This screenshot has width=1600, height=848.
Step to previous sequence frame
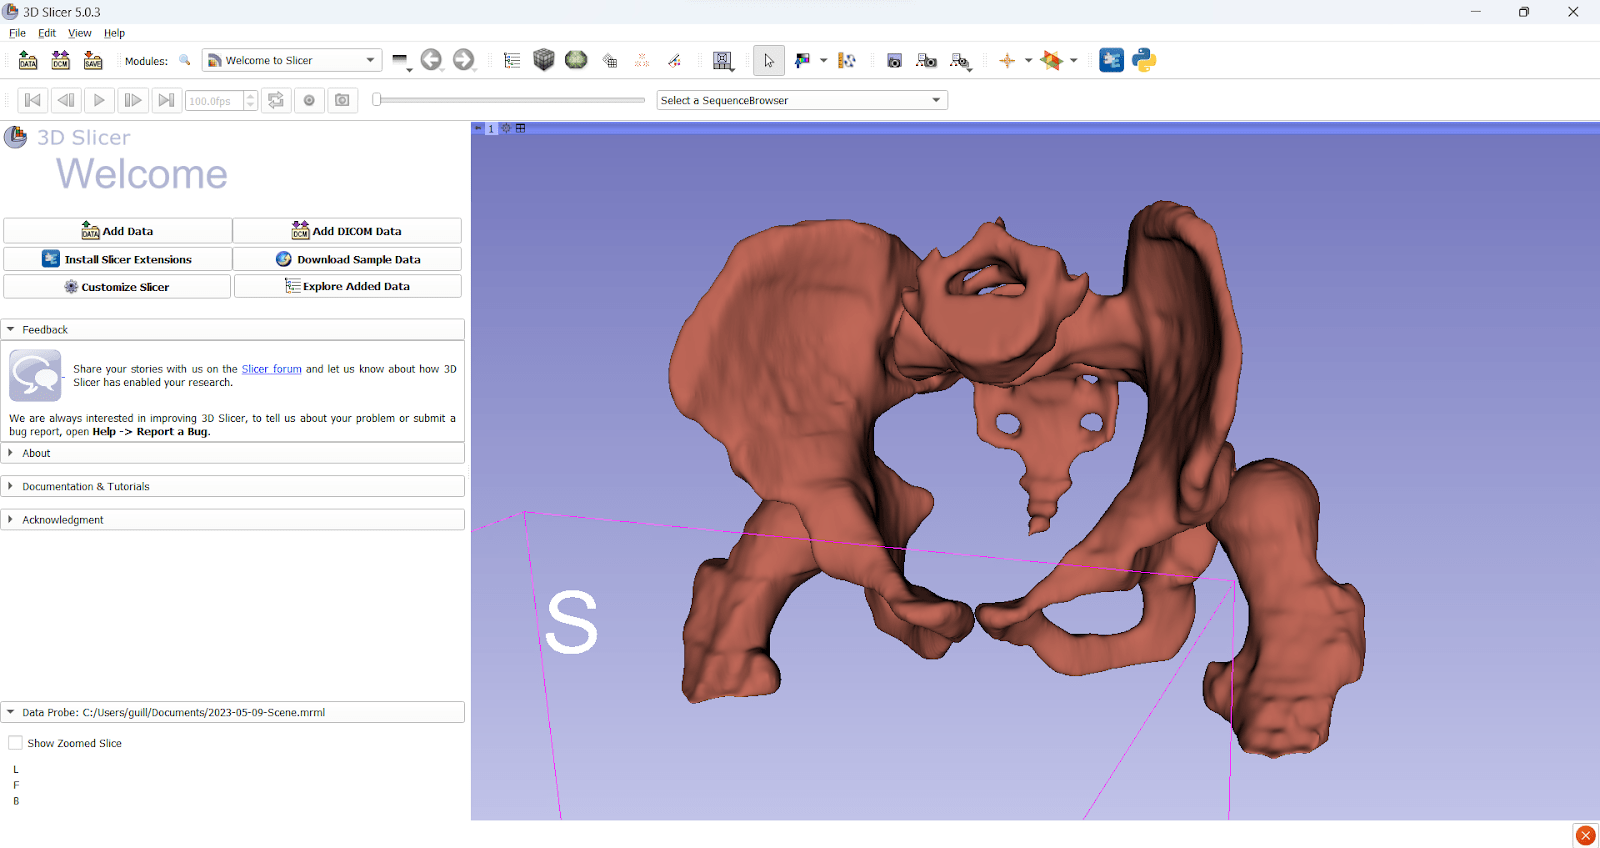(x=66, y=100)
